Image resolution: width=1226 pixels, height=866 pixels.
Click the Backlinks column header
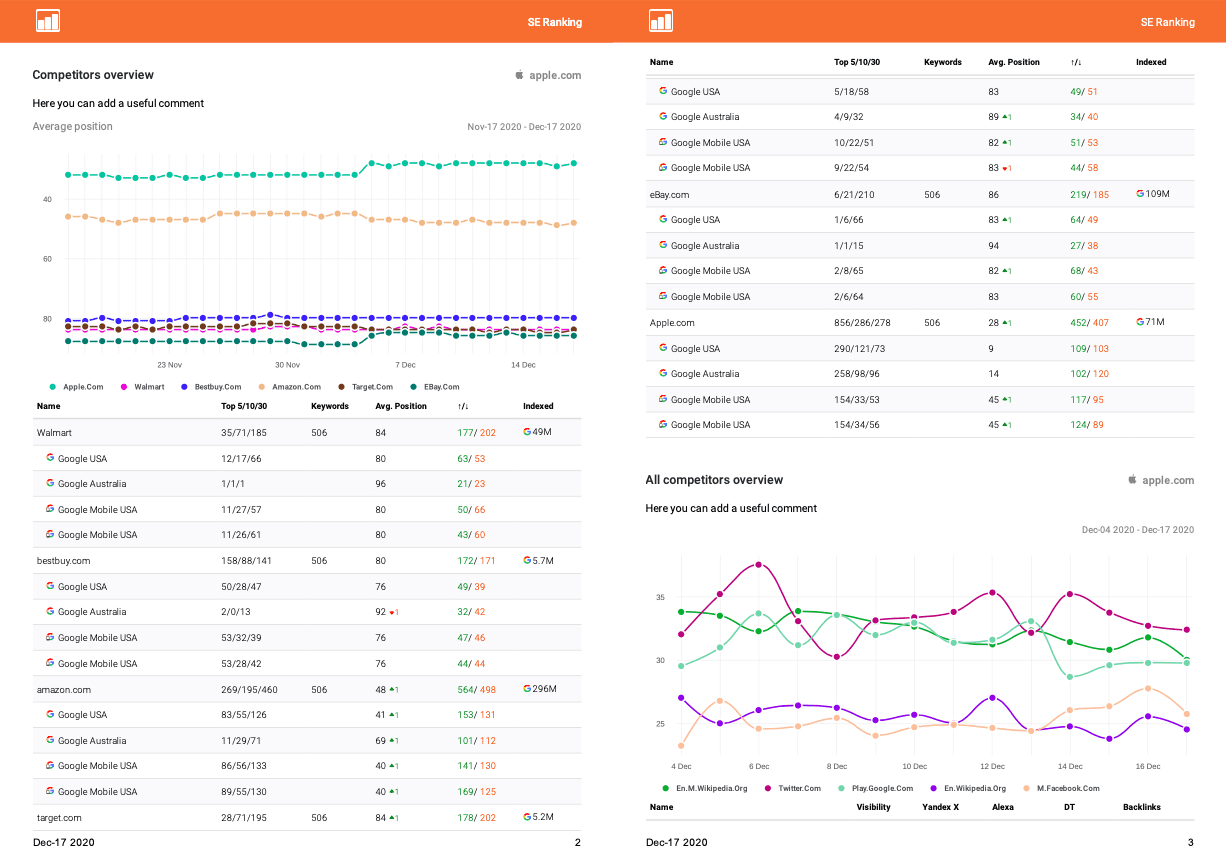point(1142,807)
